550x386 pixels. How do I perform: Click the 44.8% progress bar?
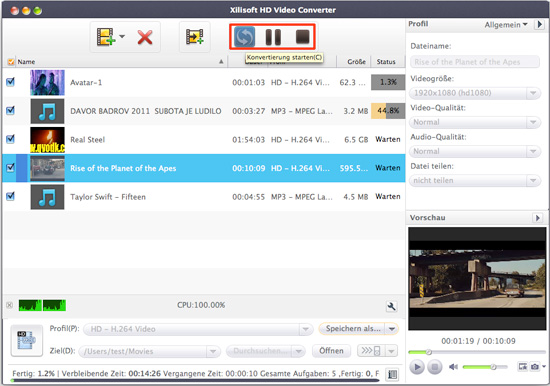click(x=388, y=111)
